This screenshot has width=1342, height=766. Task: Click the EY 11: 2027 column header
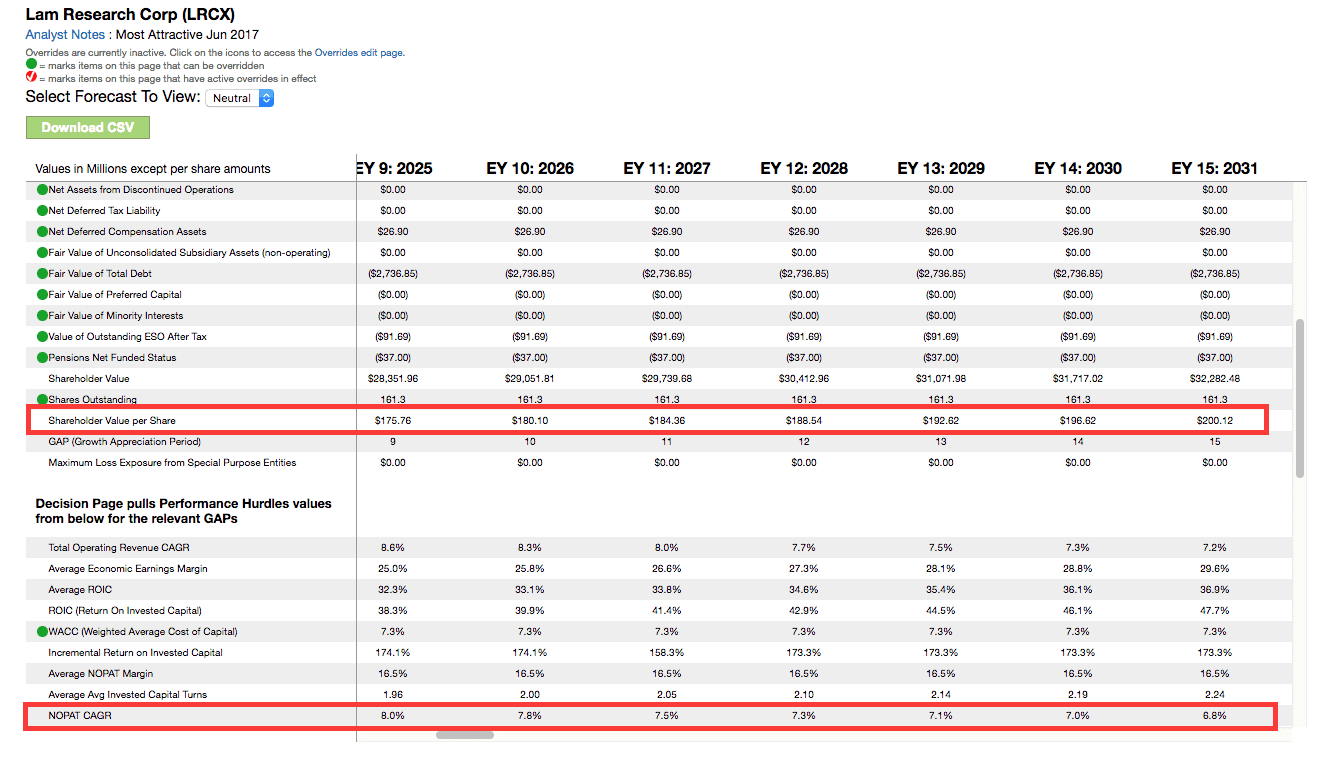coord(667,168)
